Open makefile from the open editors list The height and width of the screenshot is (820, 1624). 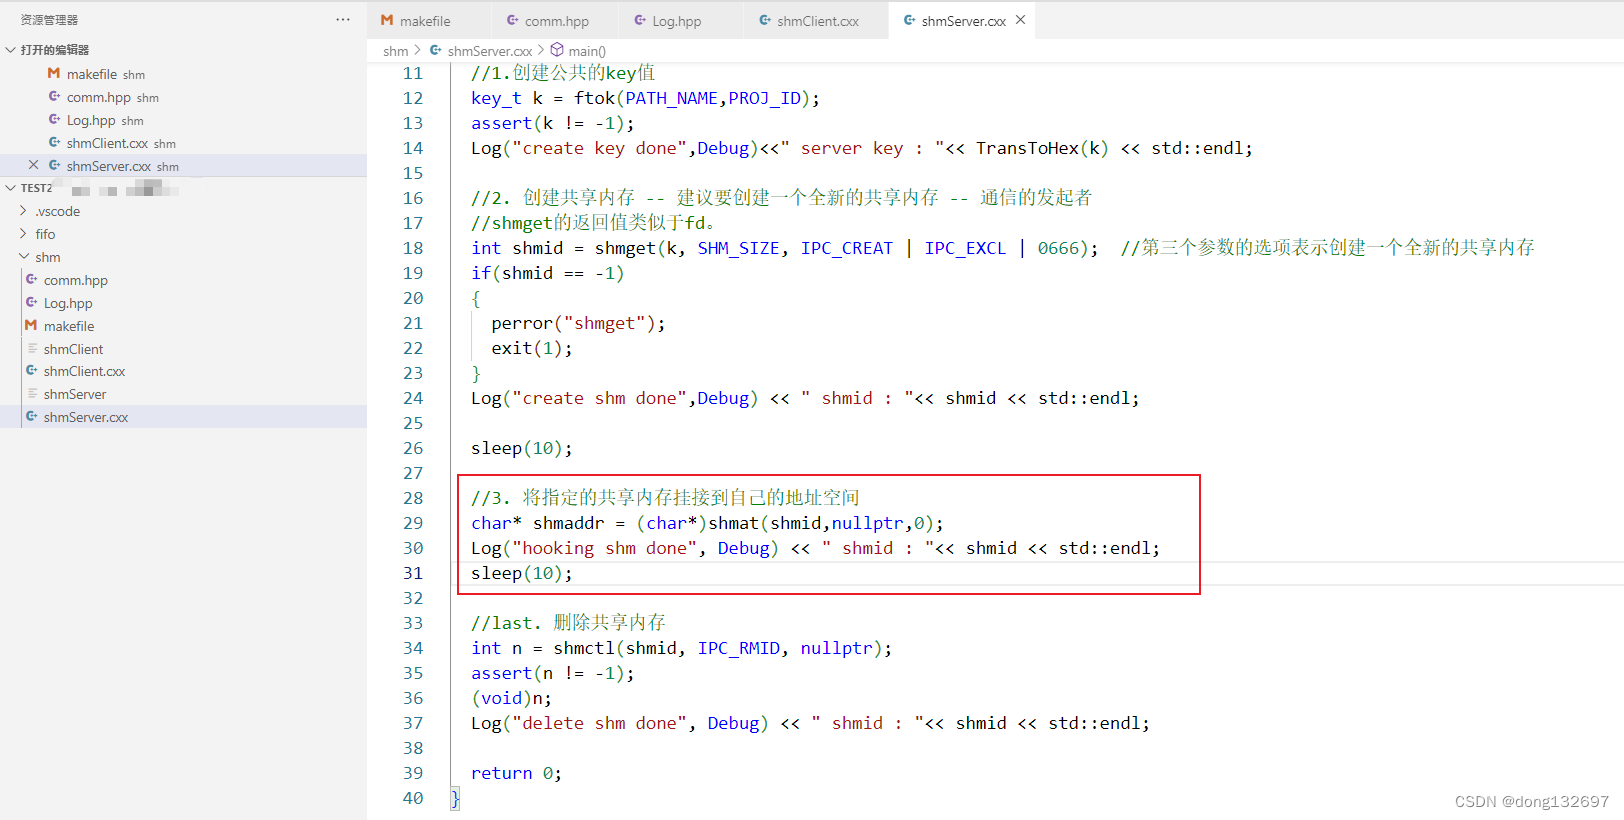183,74
